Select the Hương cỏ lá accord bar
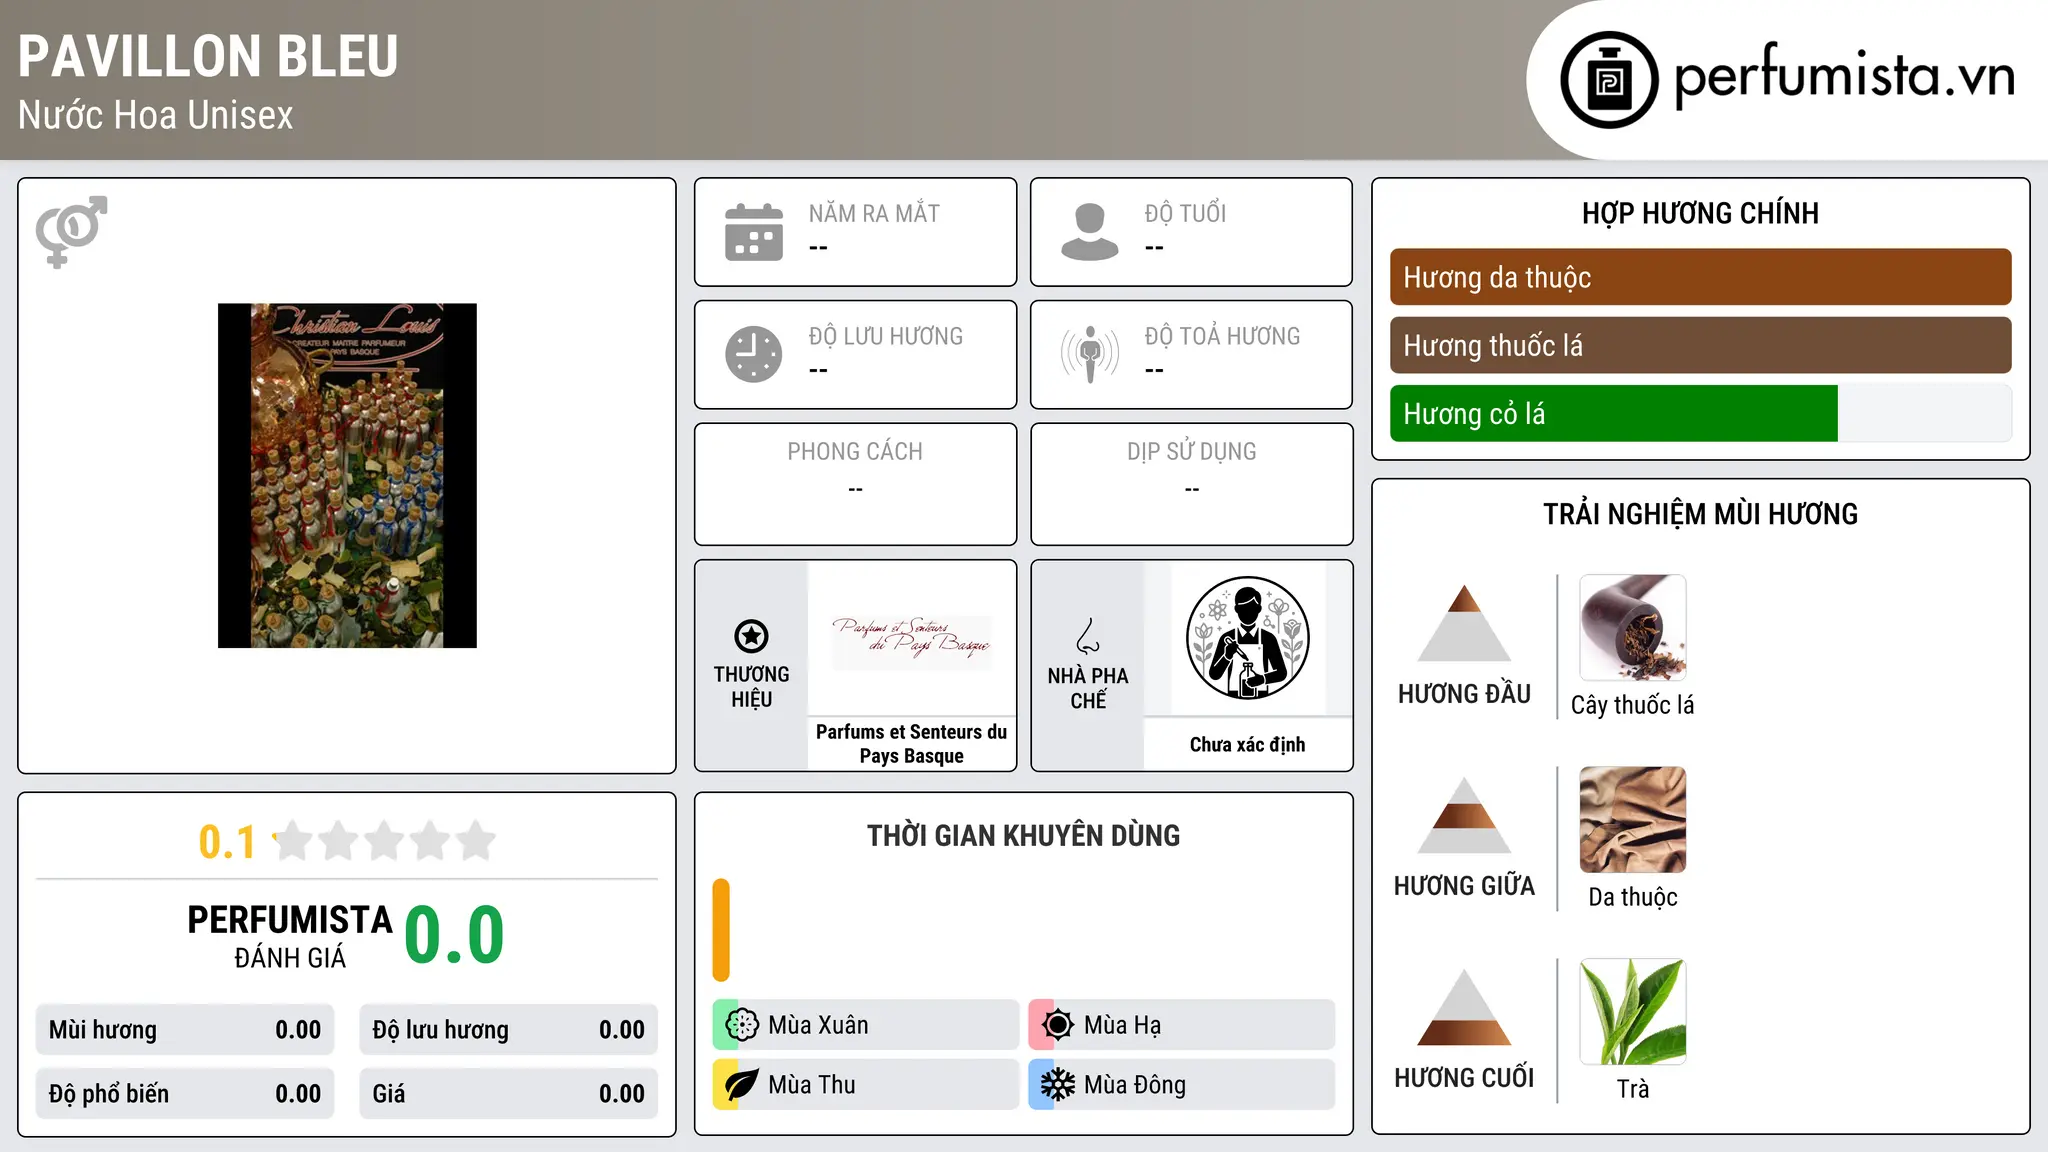The height and width of the screenshot is (1152, 2048). point(1700,413)
